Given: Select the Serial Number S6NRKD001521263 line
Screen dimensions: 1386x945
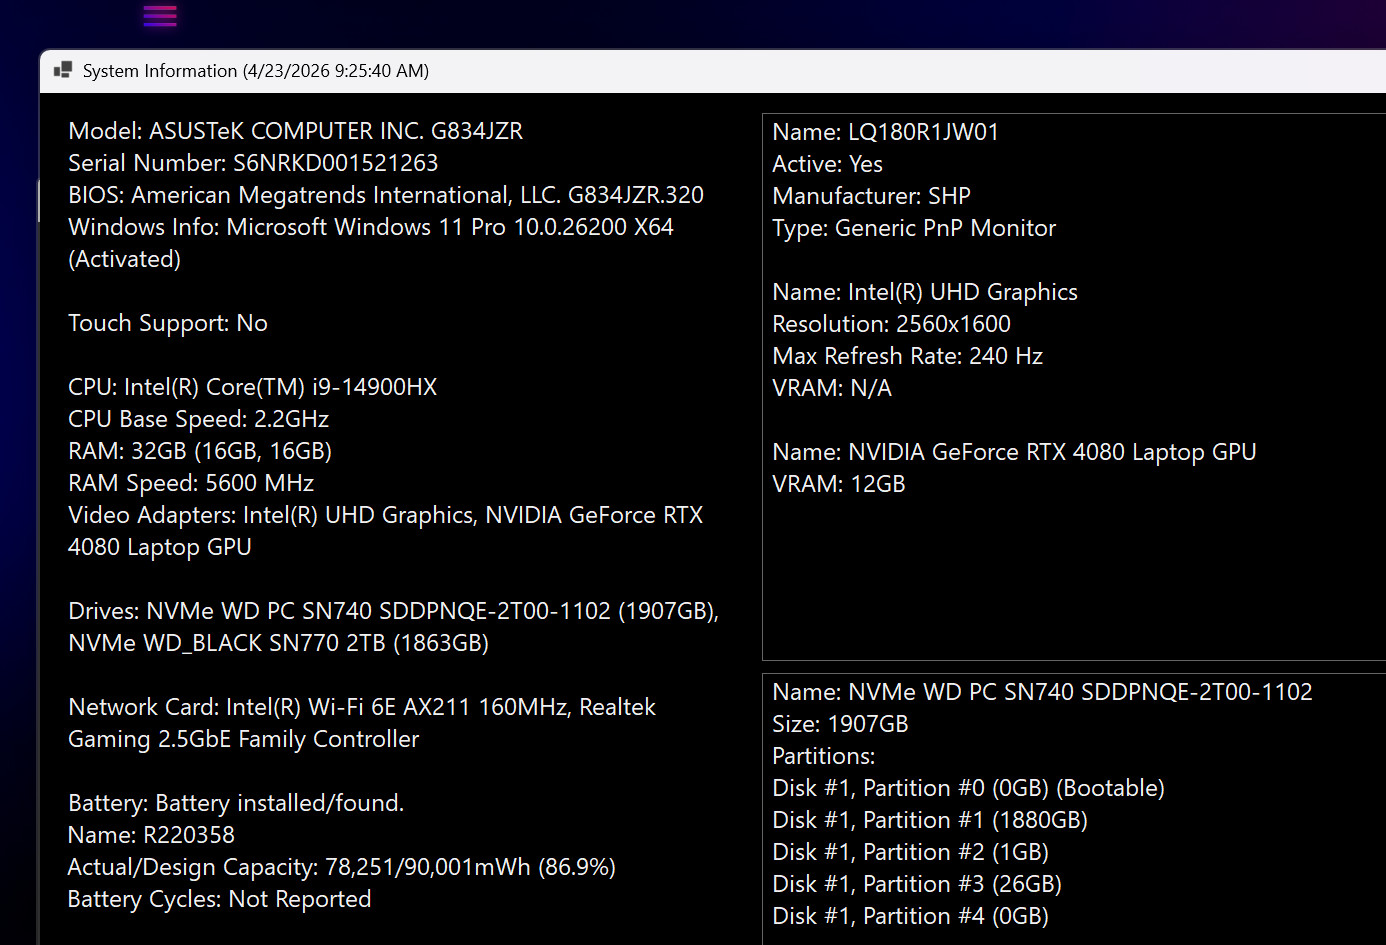Looking at the screenshot, I should click(253, 163).
